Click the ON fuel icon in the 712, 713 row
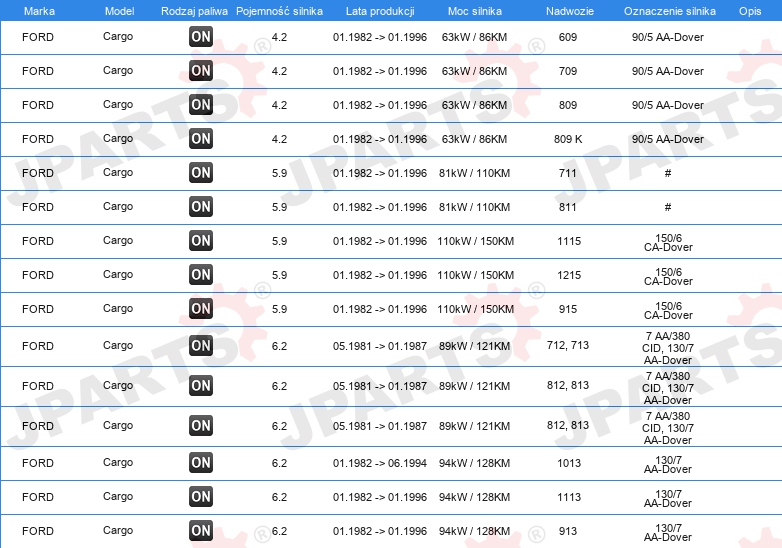This screenshot has height=548, width=782. tap(201, 345)
